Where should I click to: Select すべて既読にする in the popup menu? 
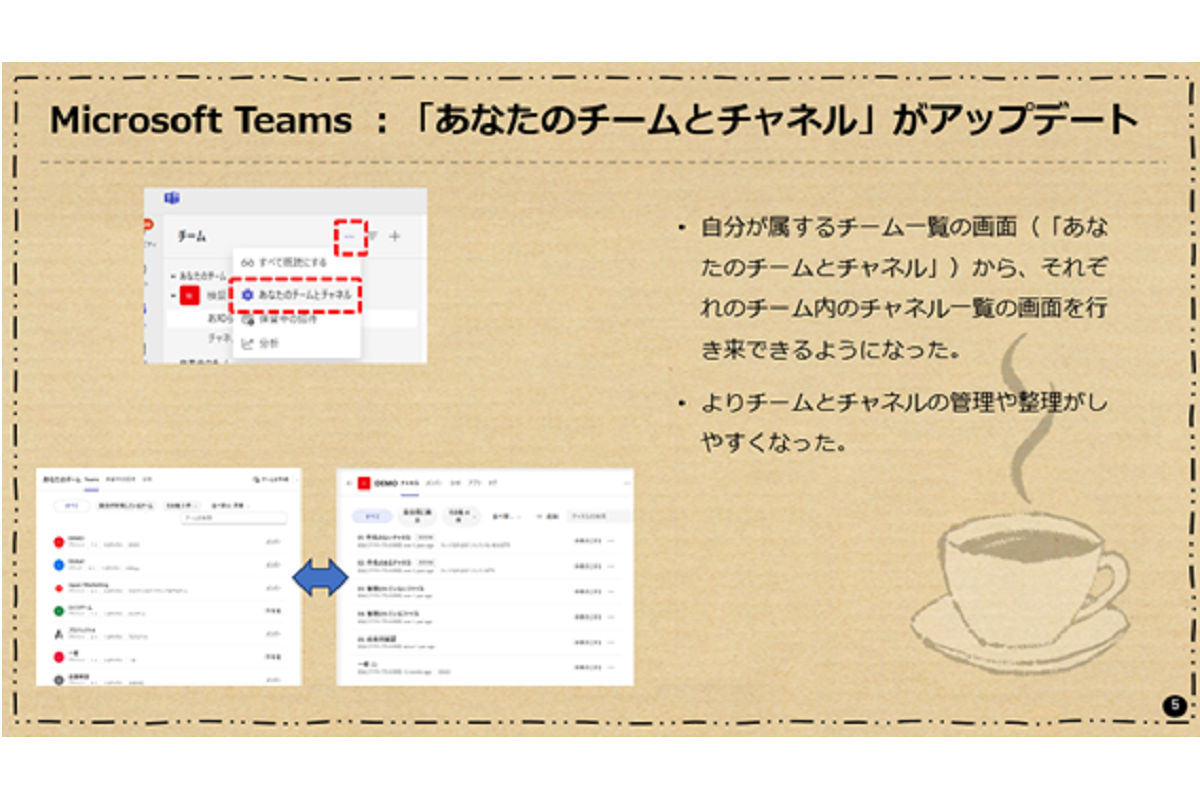[x=296, y=263]
